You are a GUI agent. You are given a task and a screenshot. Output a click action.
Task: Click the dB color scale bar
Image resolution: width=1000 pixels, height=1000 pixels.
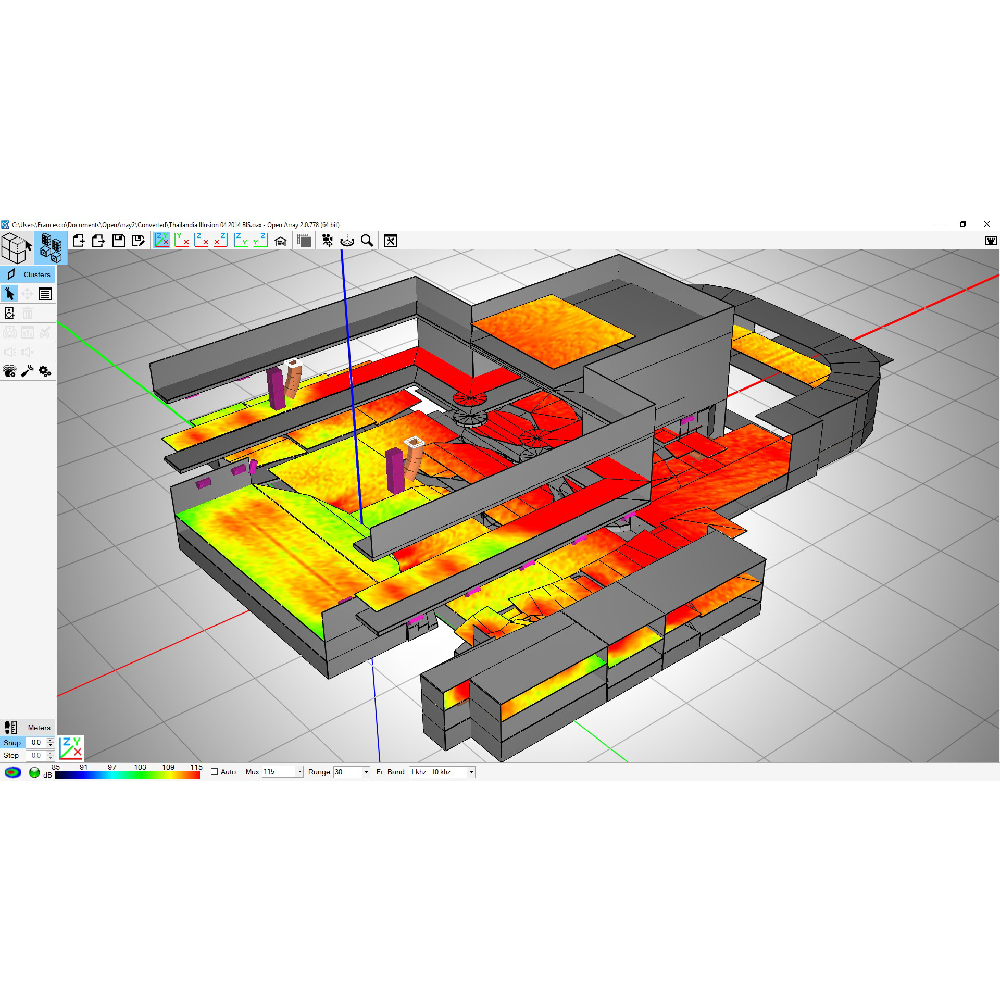(x=127, y=774)
